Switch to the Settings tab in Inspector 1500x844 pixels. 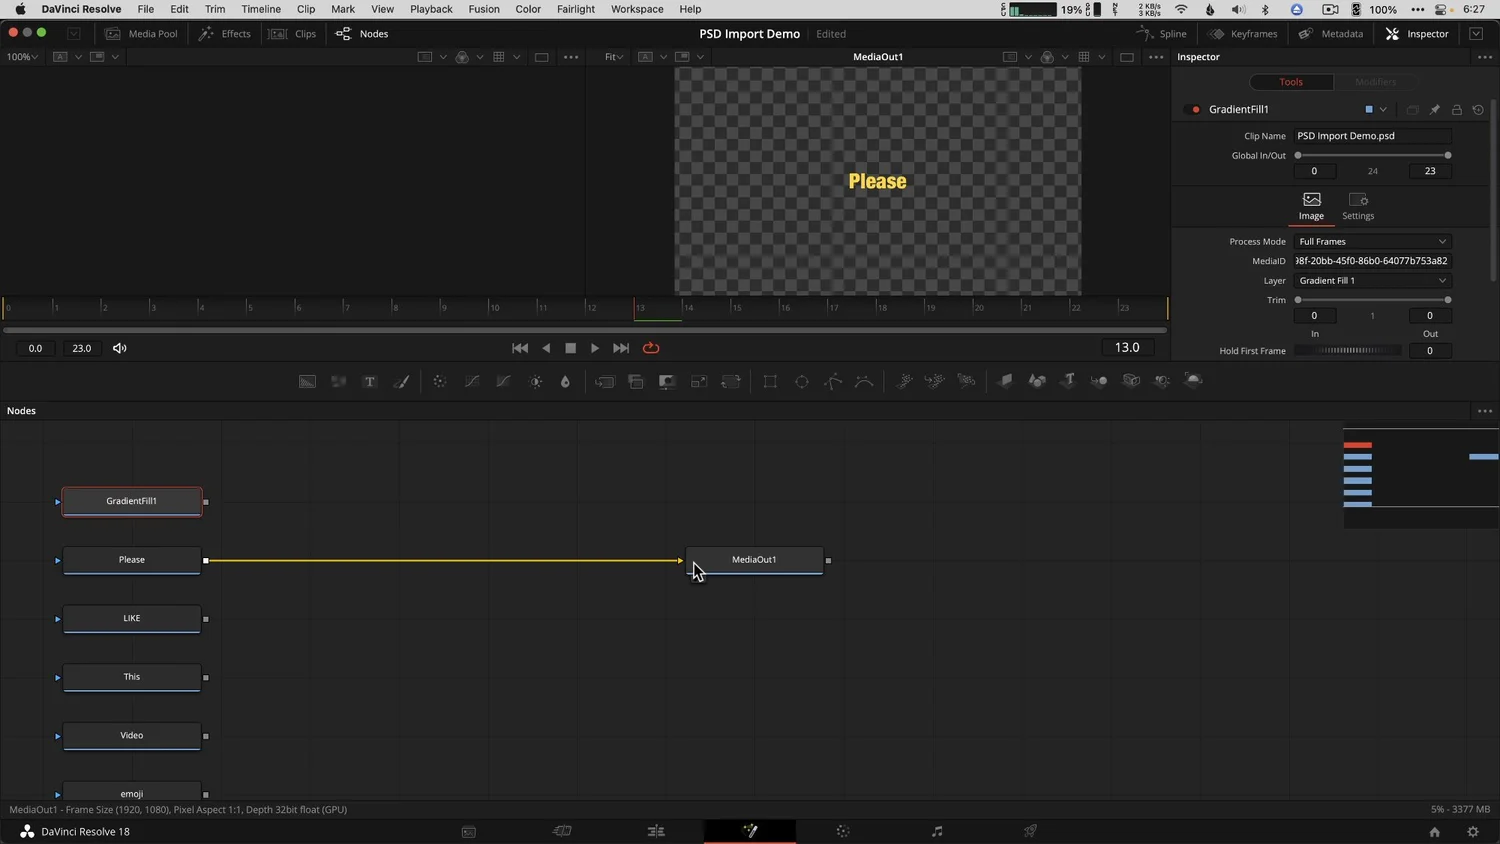1357,208
